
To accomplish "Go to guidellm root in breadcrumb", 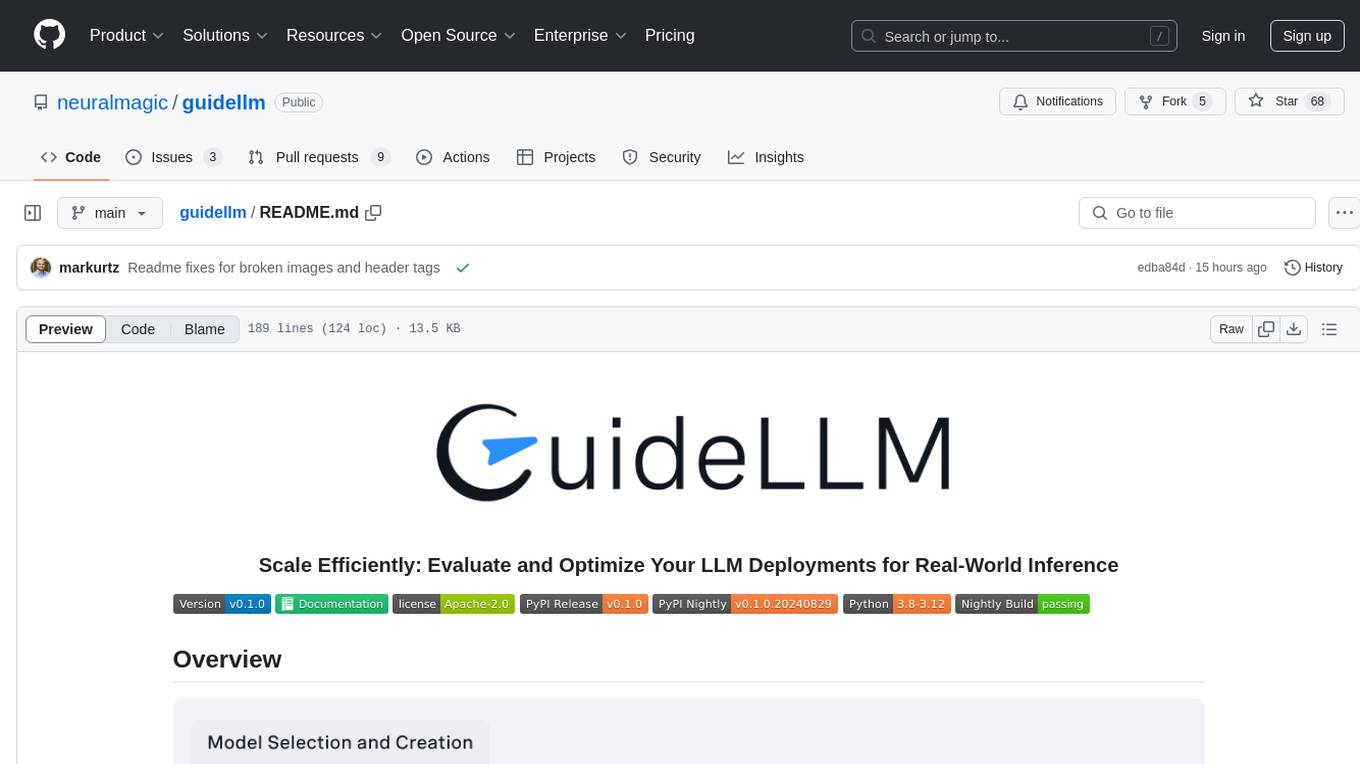I will tap(213, 213).
